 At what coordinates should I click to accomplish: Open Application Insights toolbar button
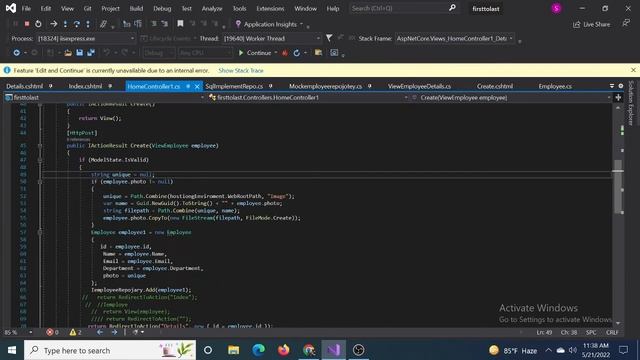click(269, 24)
